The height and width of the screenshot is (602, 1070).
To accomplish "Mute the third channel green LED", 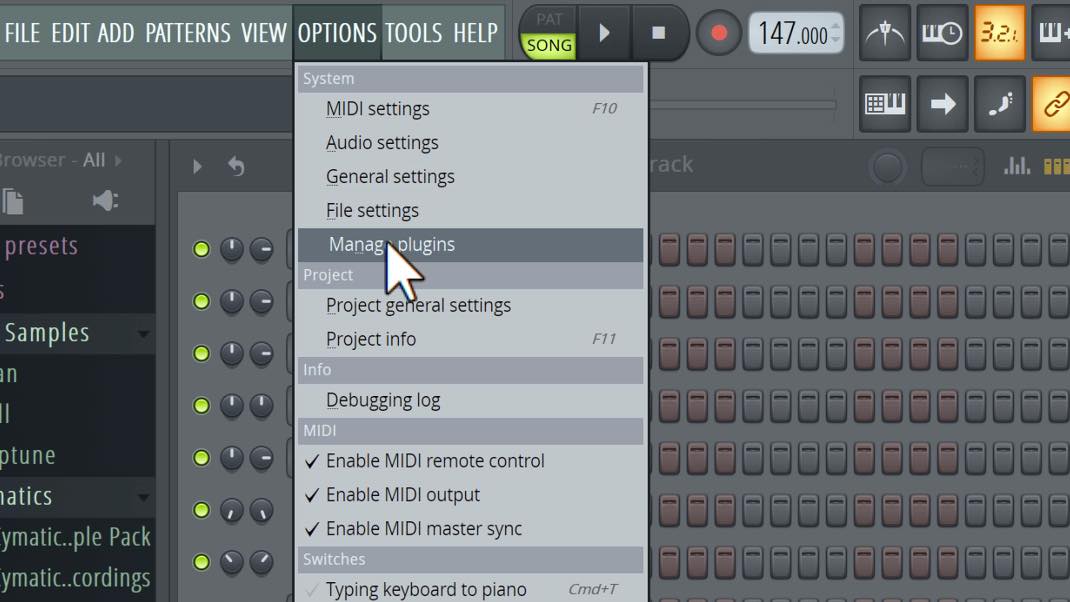I will (201, 354).
